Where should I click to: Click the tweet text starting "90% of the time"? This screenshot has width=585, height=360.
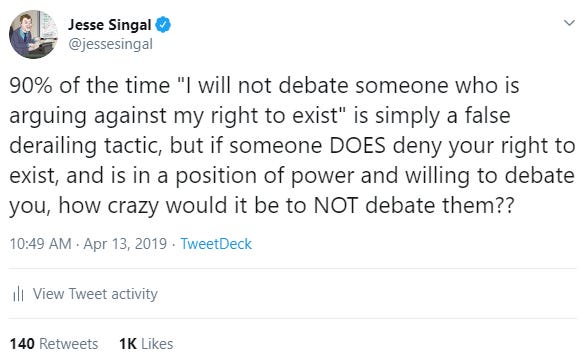[x=292, y=145]
